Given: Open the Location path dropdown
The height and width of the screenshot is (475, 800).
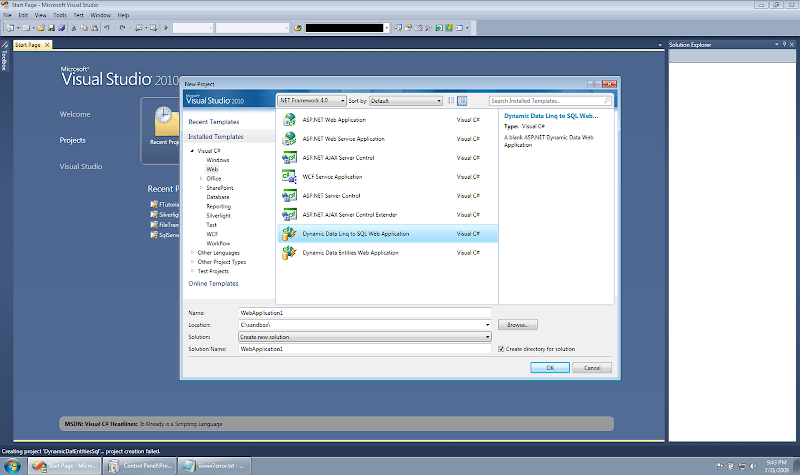Looking at the screenshot, I should pos(487,324).
